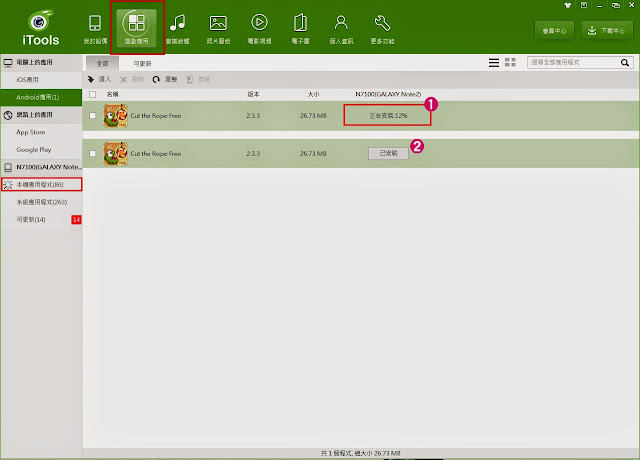This screenshot has width=640, height=460.
Task: Click the N7100(GALAXY Note2) column header
Action: coord(388,94)
